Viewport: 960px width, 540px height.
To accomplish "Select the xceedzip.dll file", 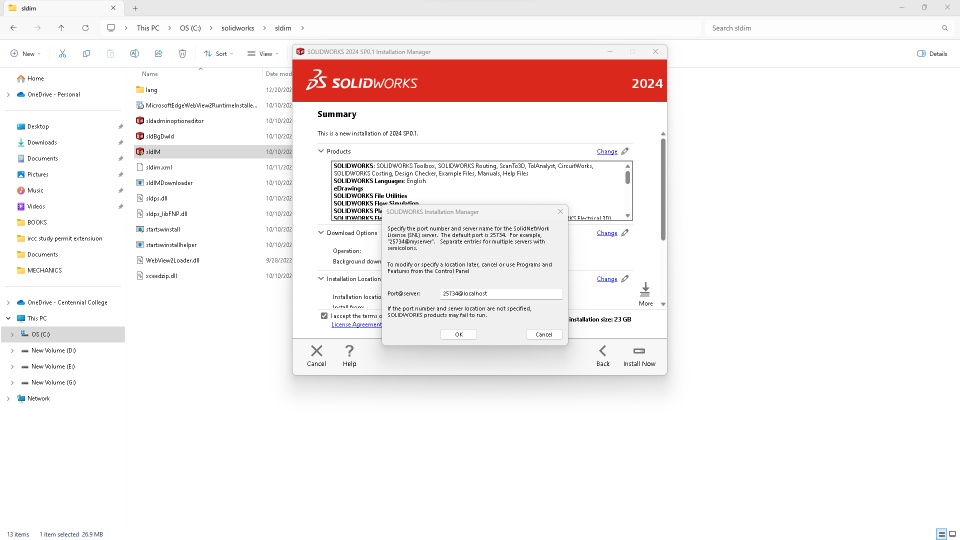I will coord(161,276).
